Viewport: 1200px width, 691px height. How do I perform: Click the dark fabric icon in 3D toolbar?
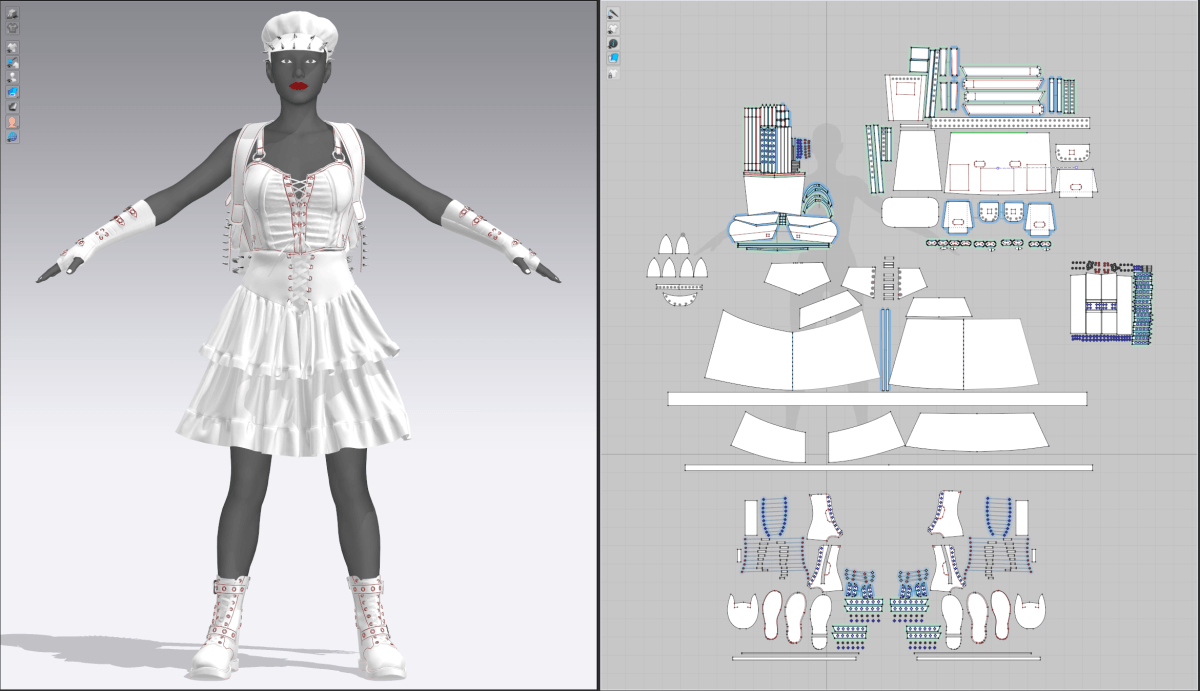click(13, 106)
